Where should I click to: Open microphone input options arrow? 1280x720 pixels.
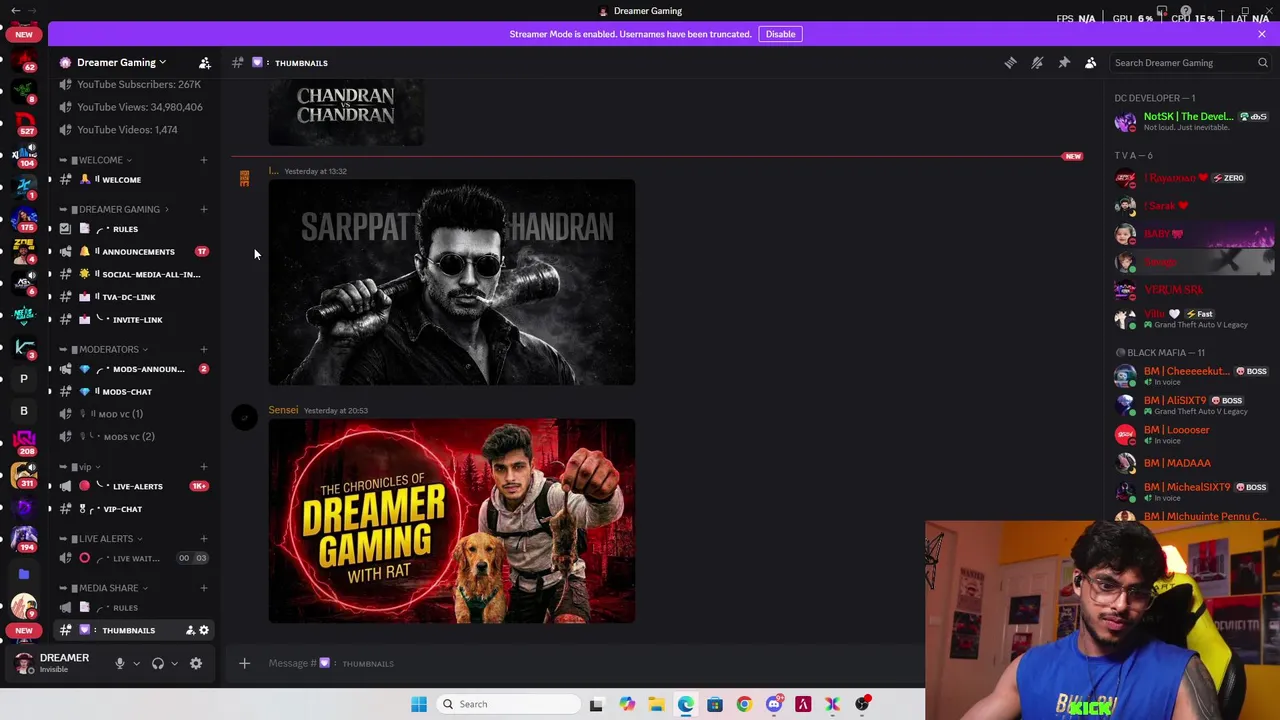[x=136, y=663]
